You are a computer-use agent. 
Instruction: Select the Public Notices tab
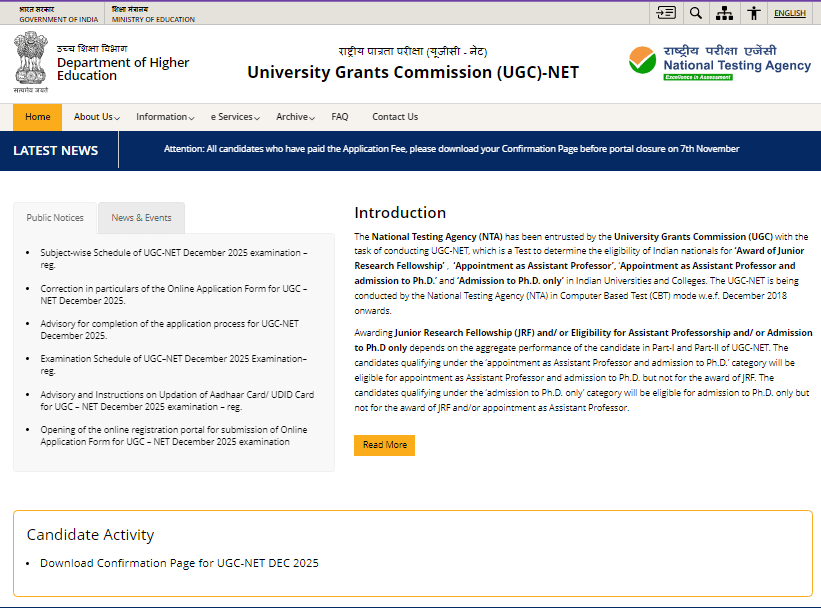point(54,217)
